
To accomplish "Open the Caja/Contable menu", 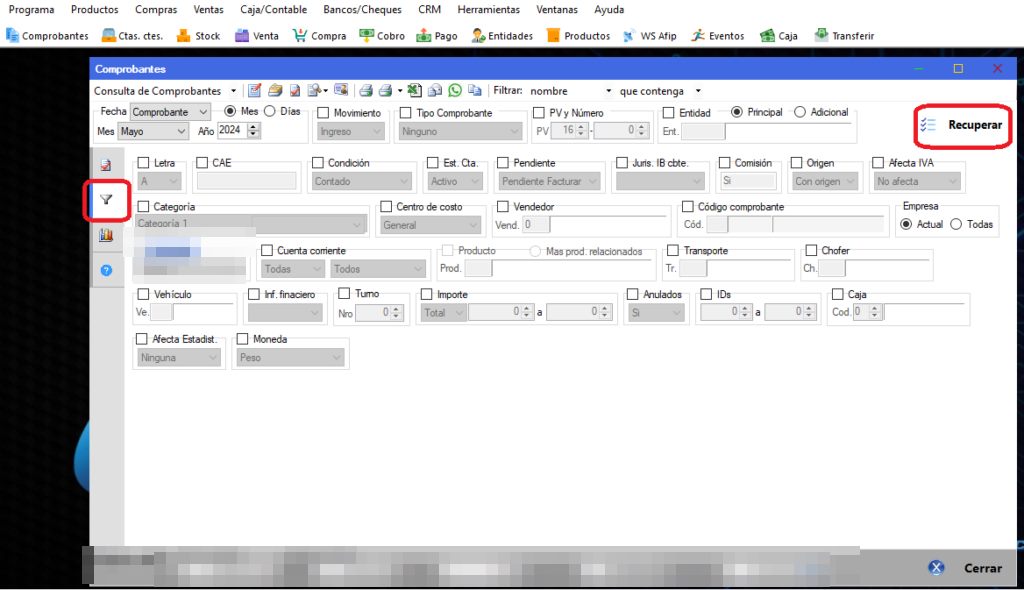I will pos(273,10).
